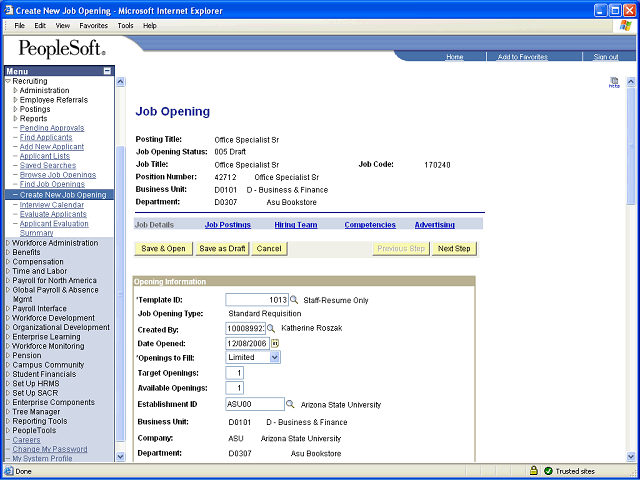Open the Find Job Openings link
640x480 pixels.
pos(52,184)
